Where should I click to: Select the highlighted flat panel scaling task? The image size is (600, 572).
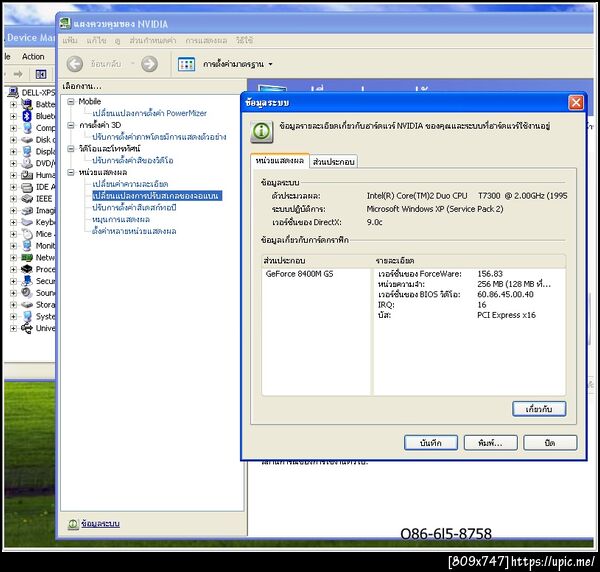157,196
